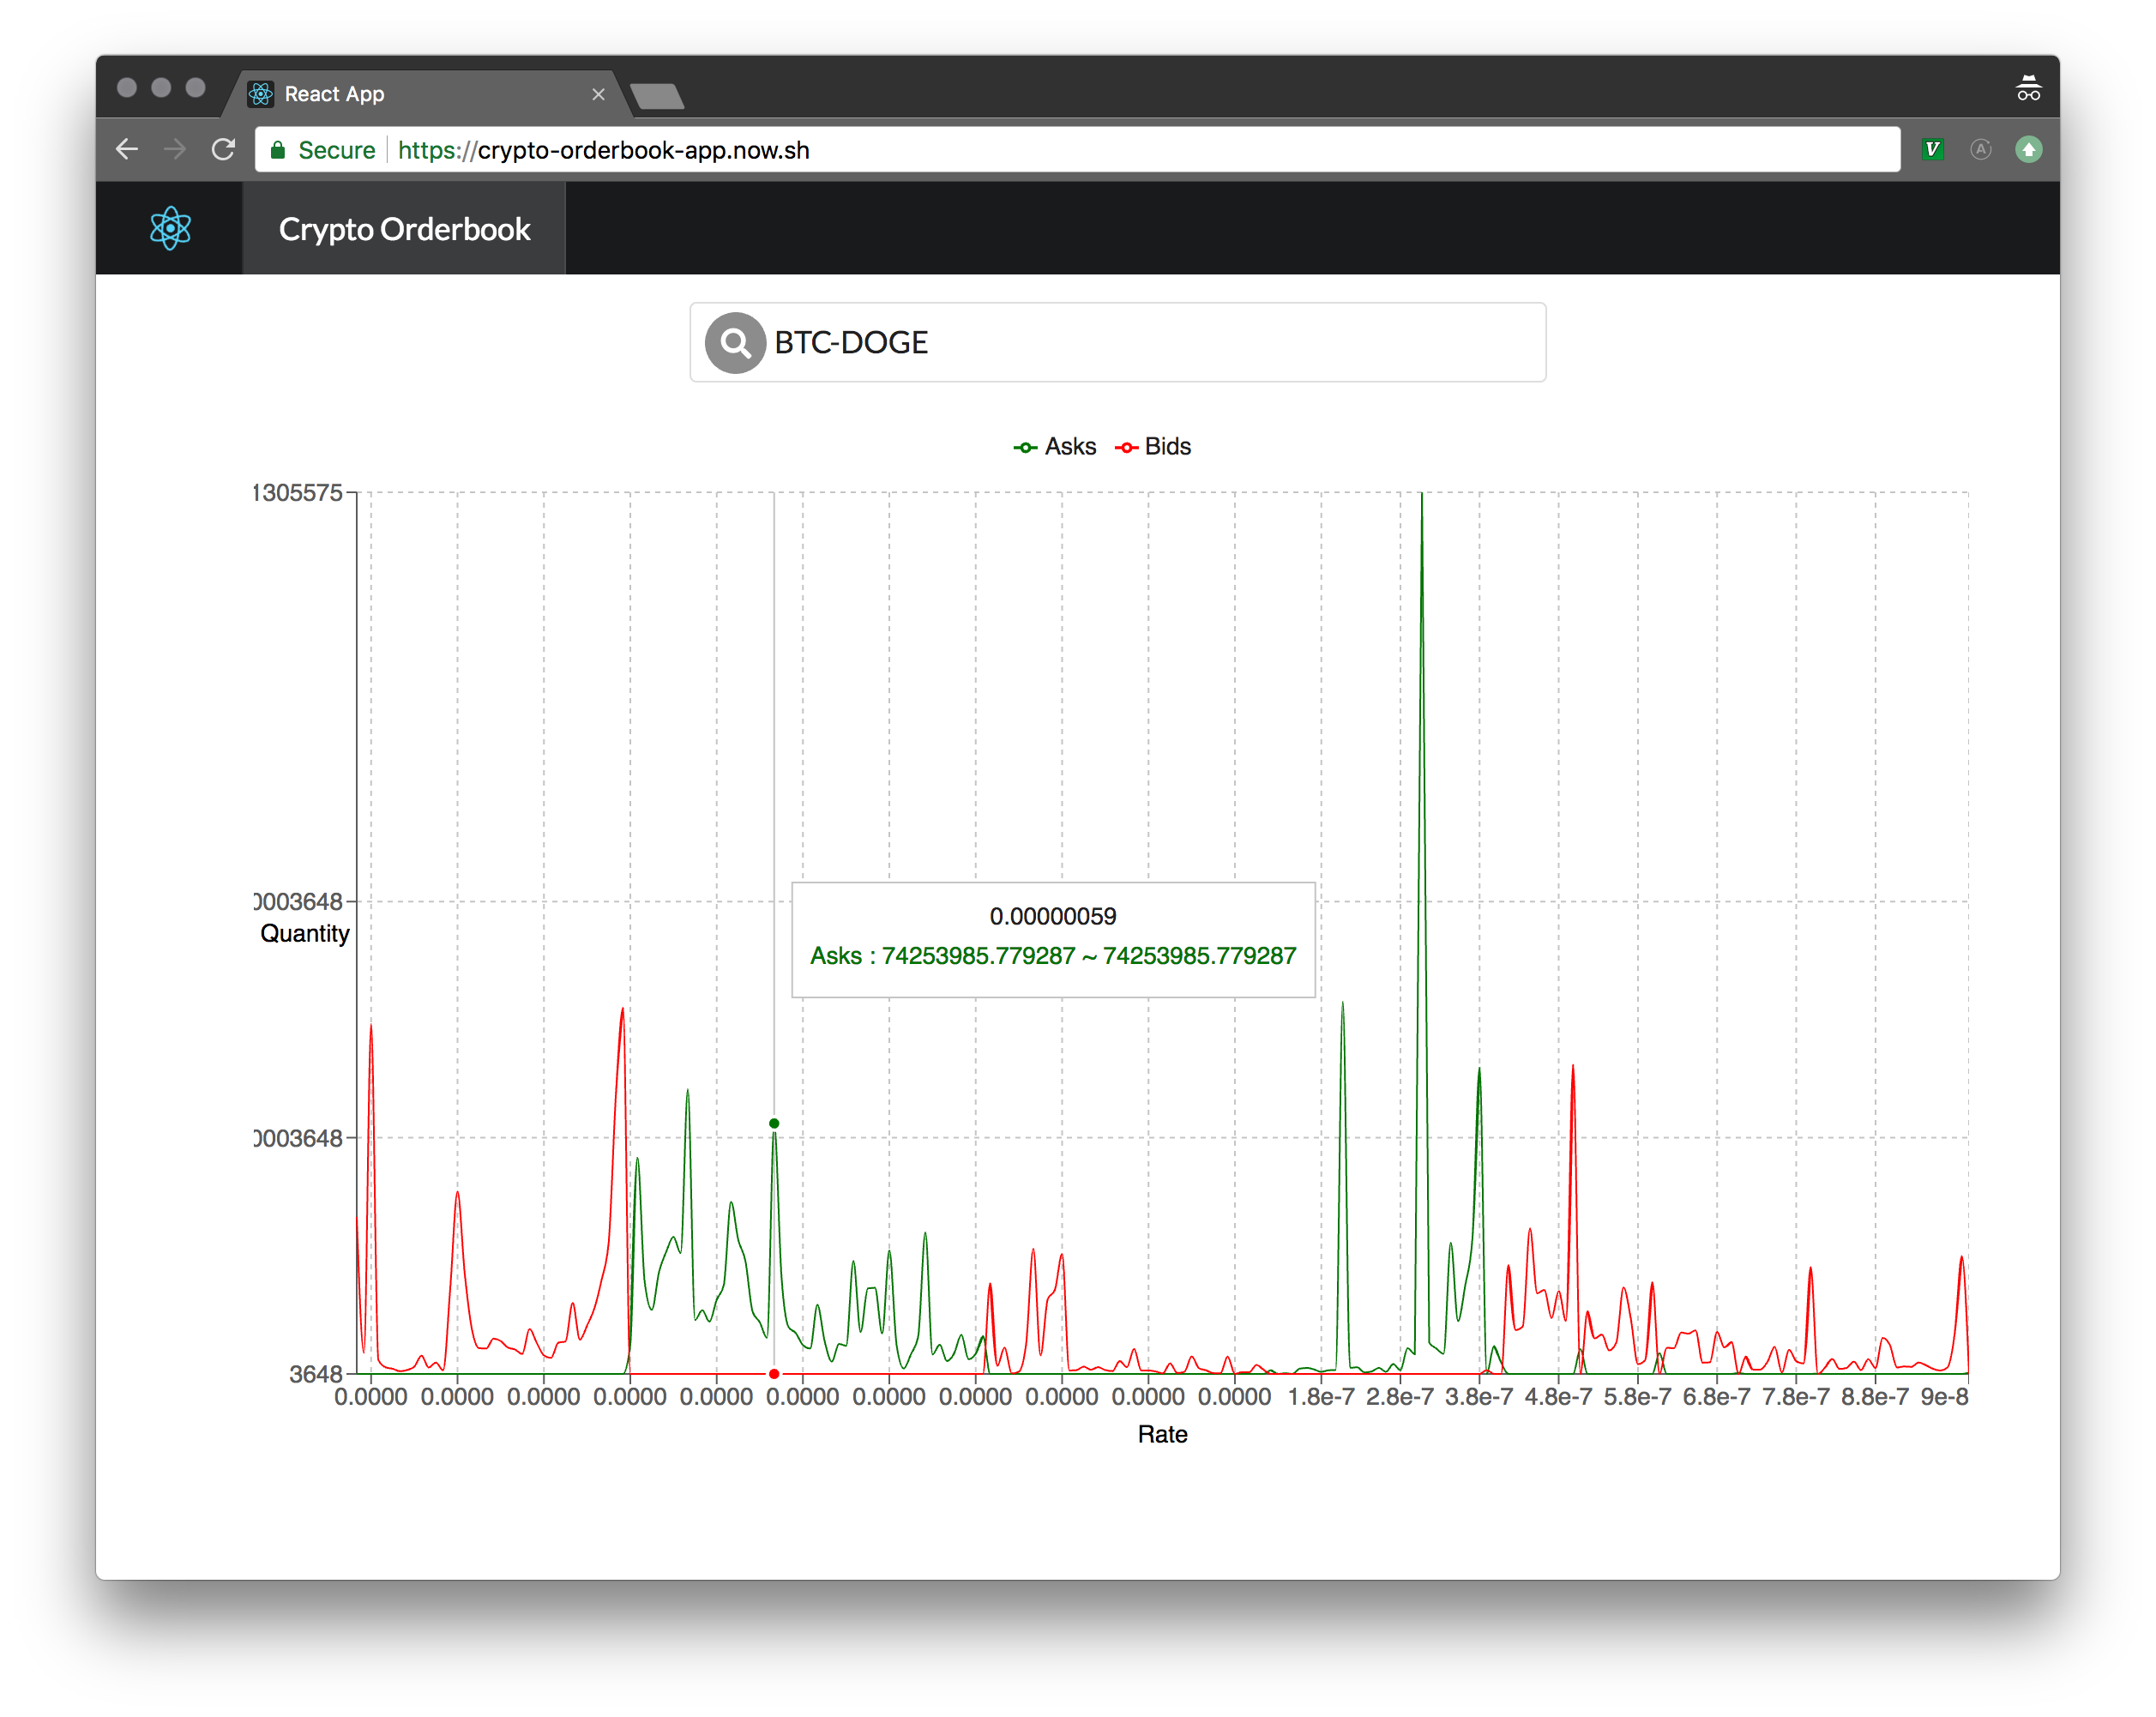
Task: Close the React App tab
Action: click(598, 94)
